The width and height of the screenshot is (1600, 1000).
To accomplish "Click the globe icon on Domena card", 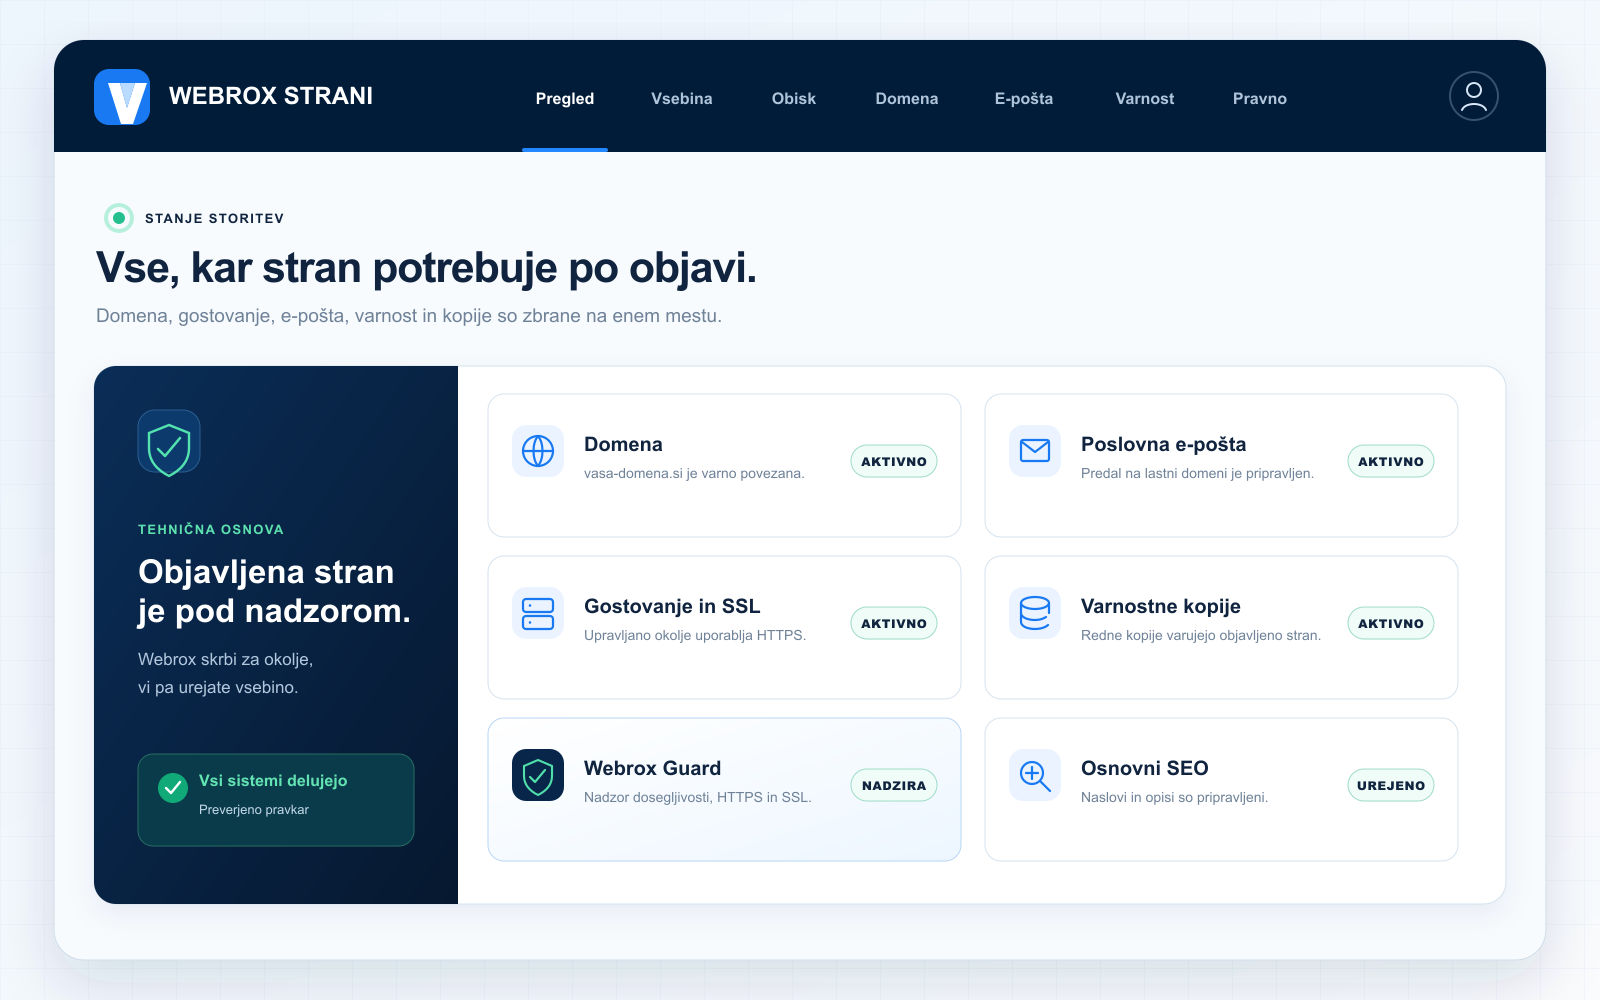I will (538, 451).
